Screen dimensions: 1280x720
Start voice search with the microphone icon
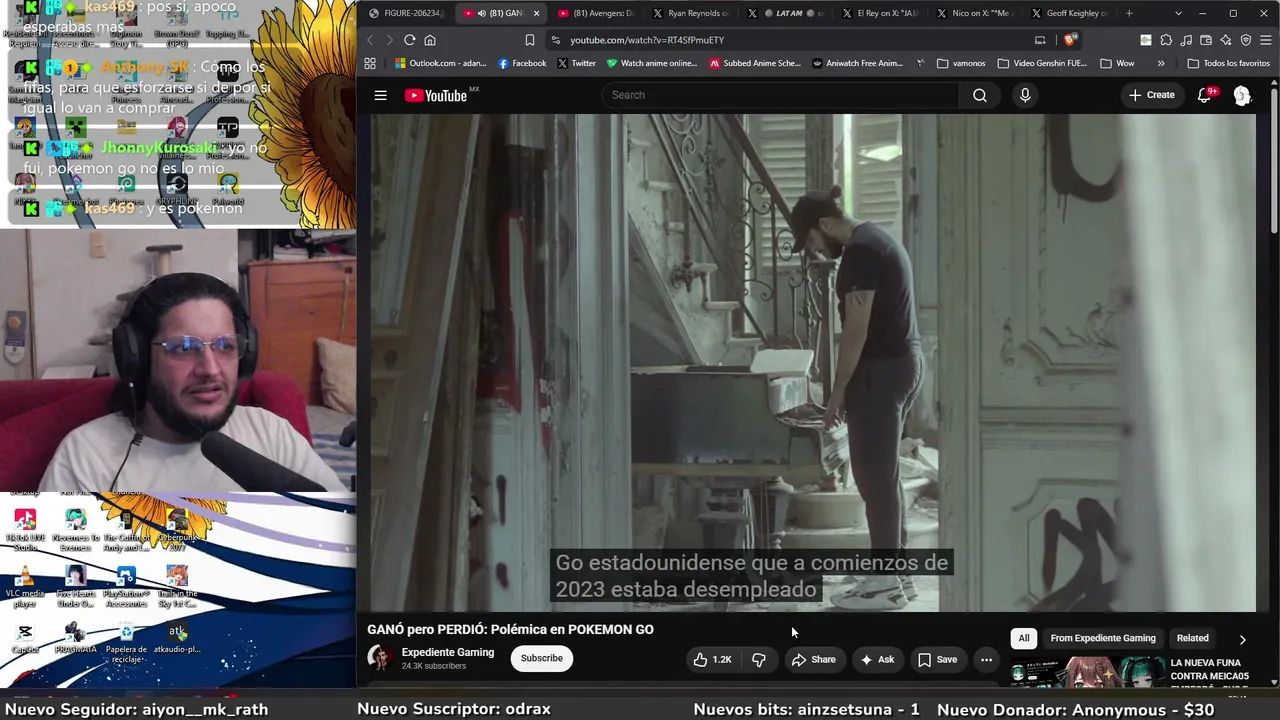(1025, 95)
